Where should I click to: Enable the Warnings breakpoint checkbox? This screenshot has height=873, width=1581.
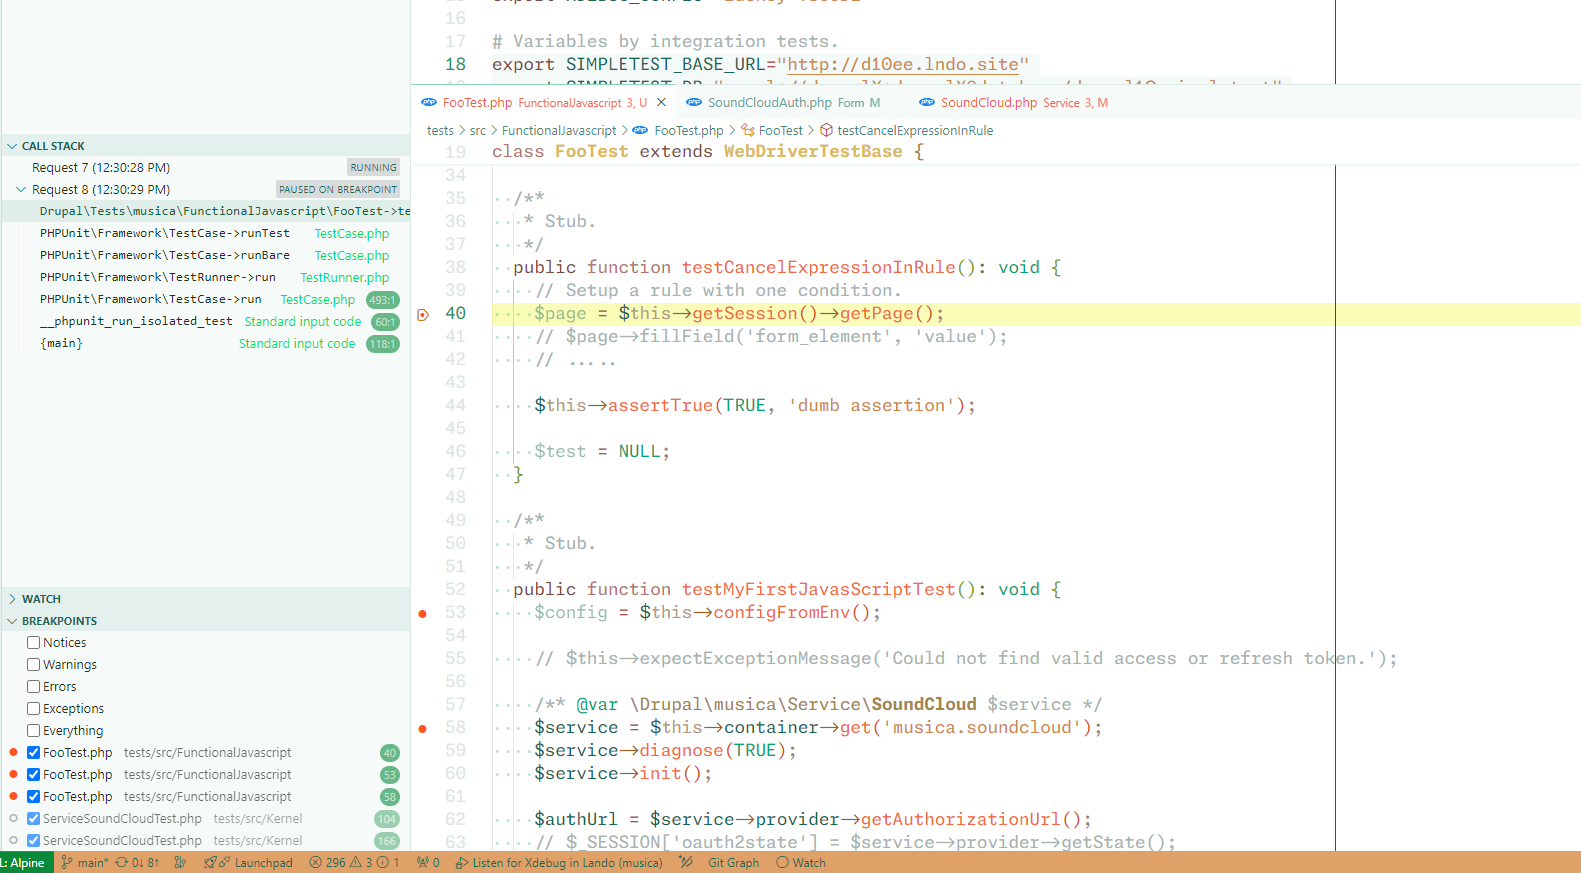(34, 665)
